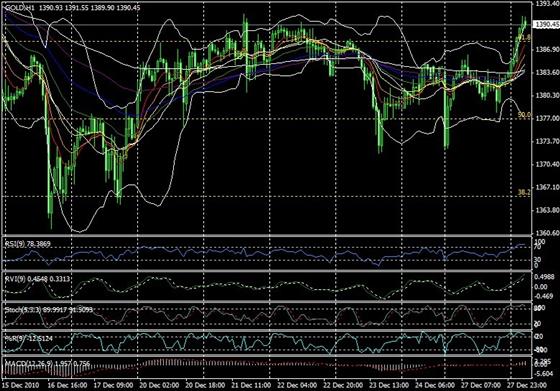Click the 27 Dec 23:00 time label
The image size is (560, 391).
pyautogui.click(x=526, y=386)
